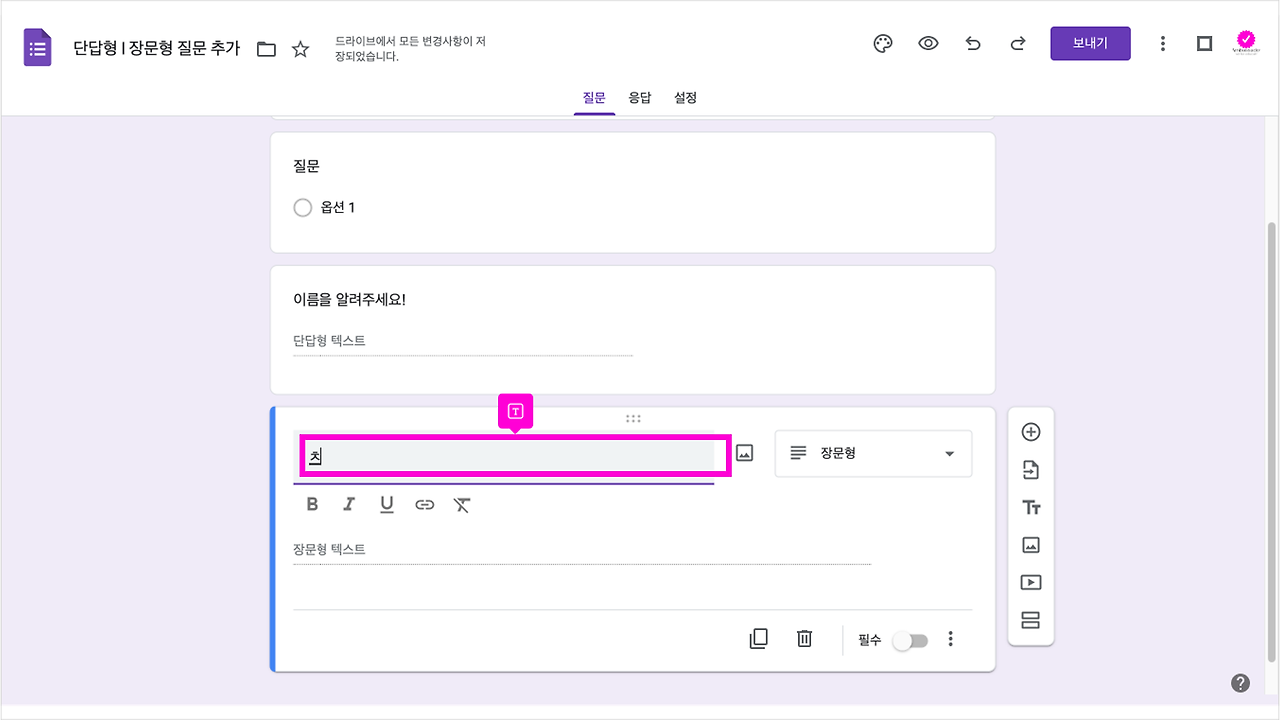Add a video from the side toolbar

click(x=1030, y=581)
